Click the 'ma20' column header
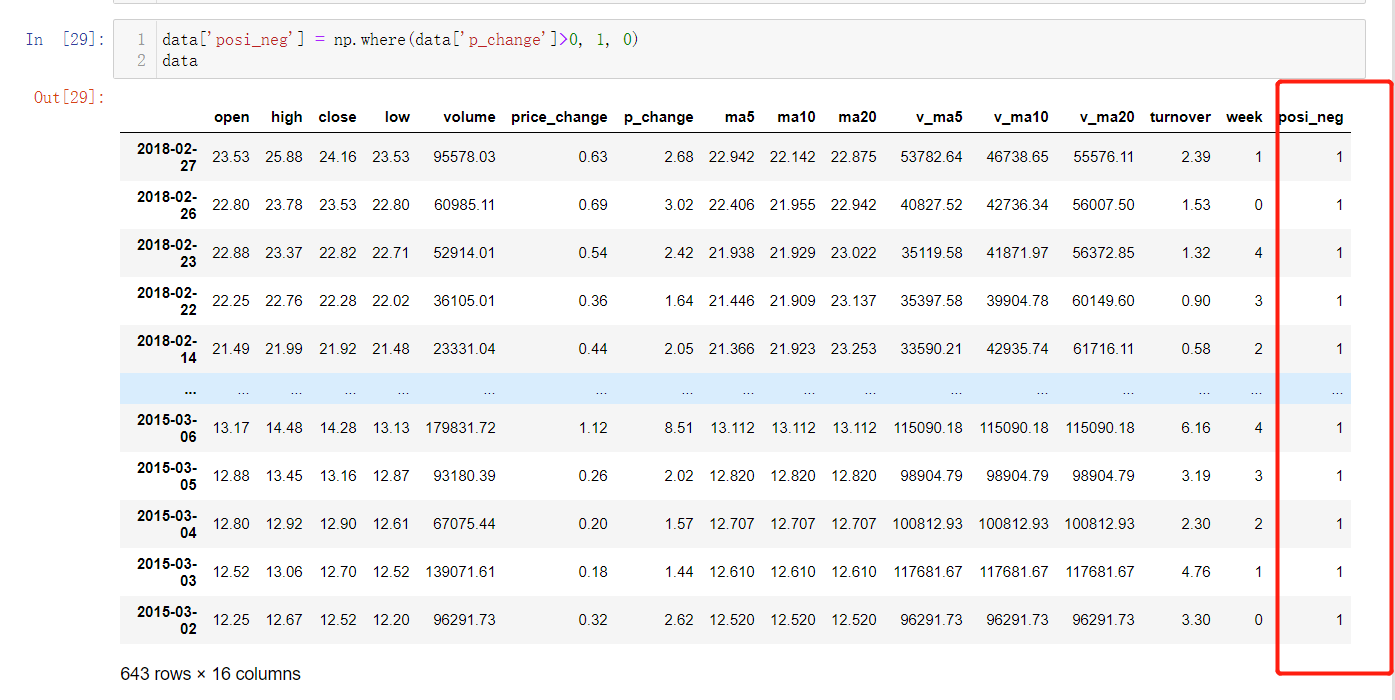This screenshot has width=1395, height=700. pos(857,117)
